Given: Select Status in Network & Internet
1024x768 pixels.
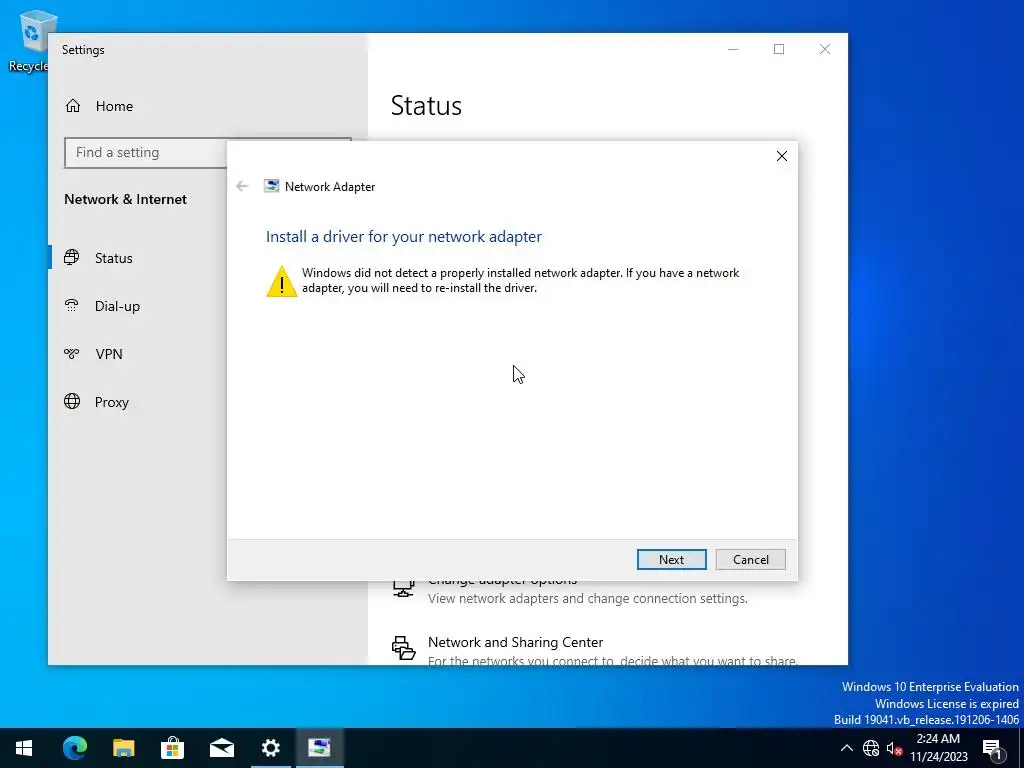Looking at the screenshot, I should click(x=114, y=258).
